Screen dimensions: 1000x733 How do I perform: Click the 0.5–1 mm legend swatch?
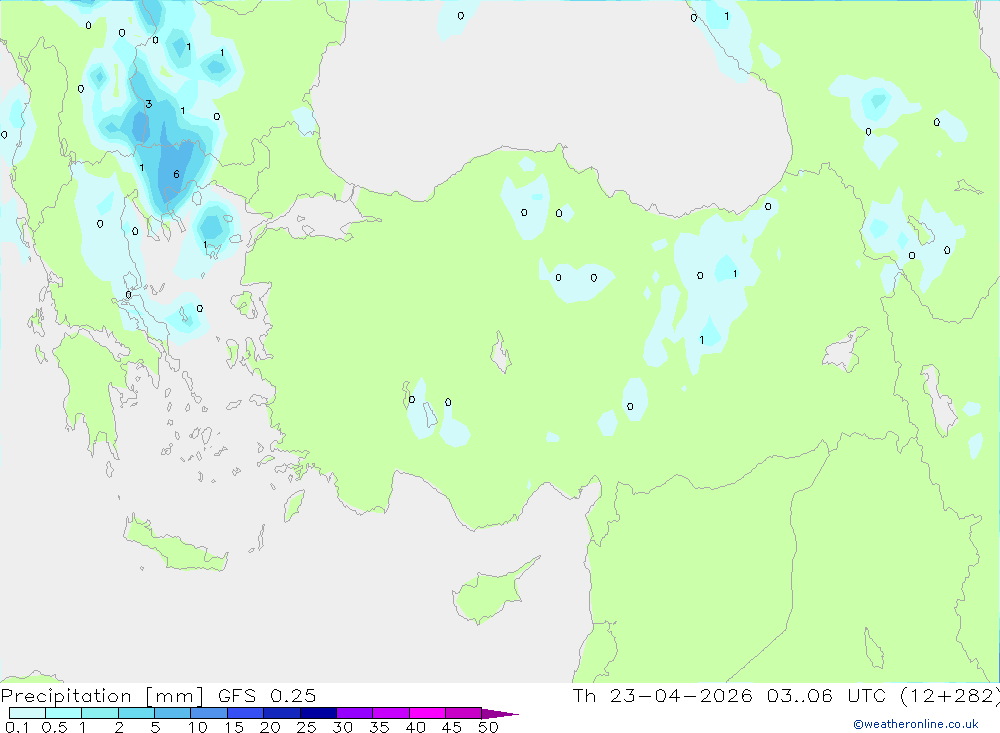(x=64, y=713)
